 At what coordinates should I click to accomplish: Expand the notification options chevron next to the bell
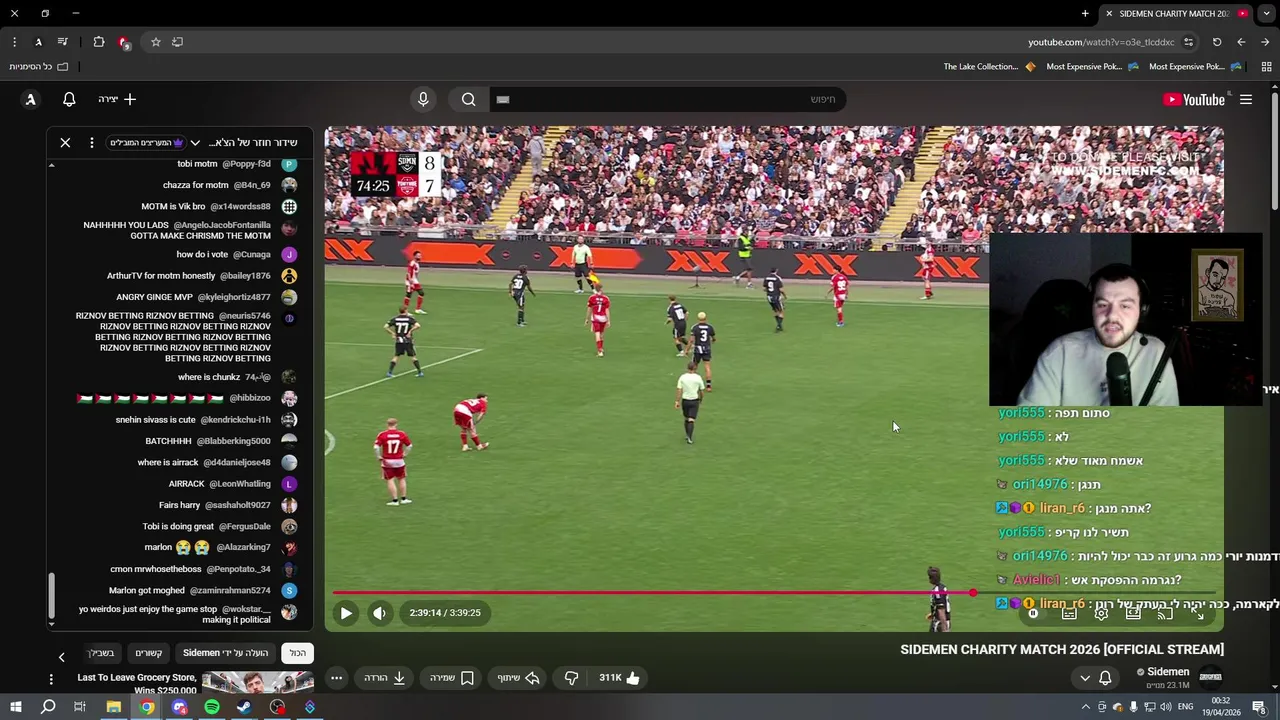tap(1084, 678)
